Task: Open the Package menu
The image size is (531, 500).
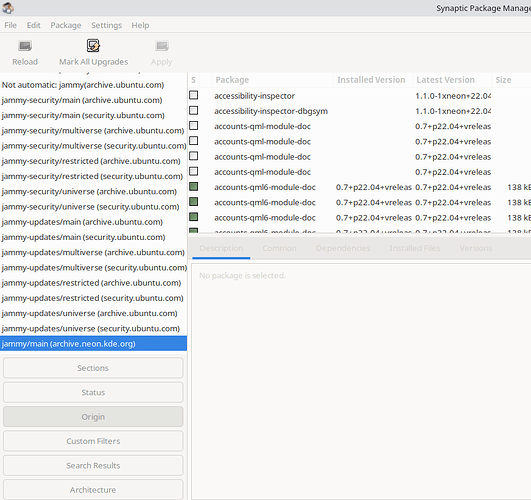Action: click(66, 25)
